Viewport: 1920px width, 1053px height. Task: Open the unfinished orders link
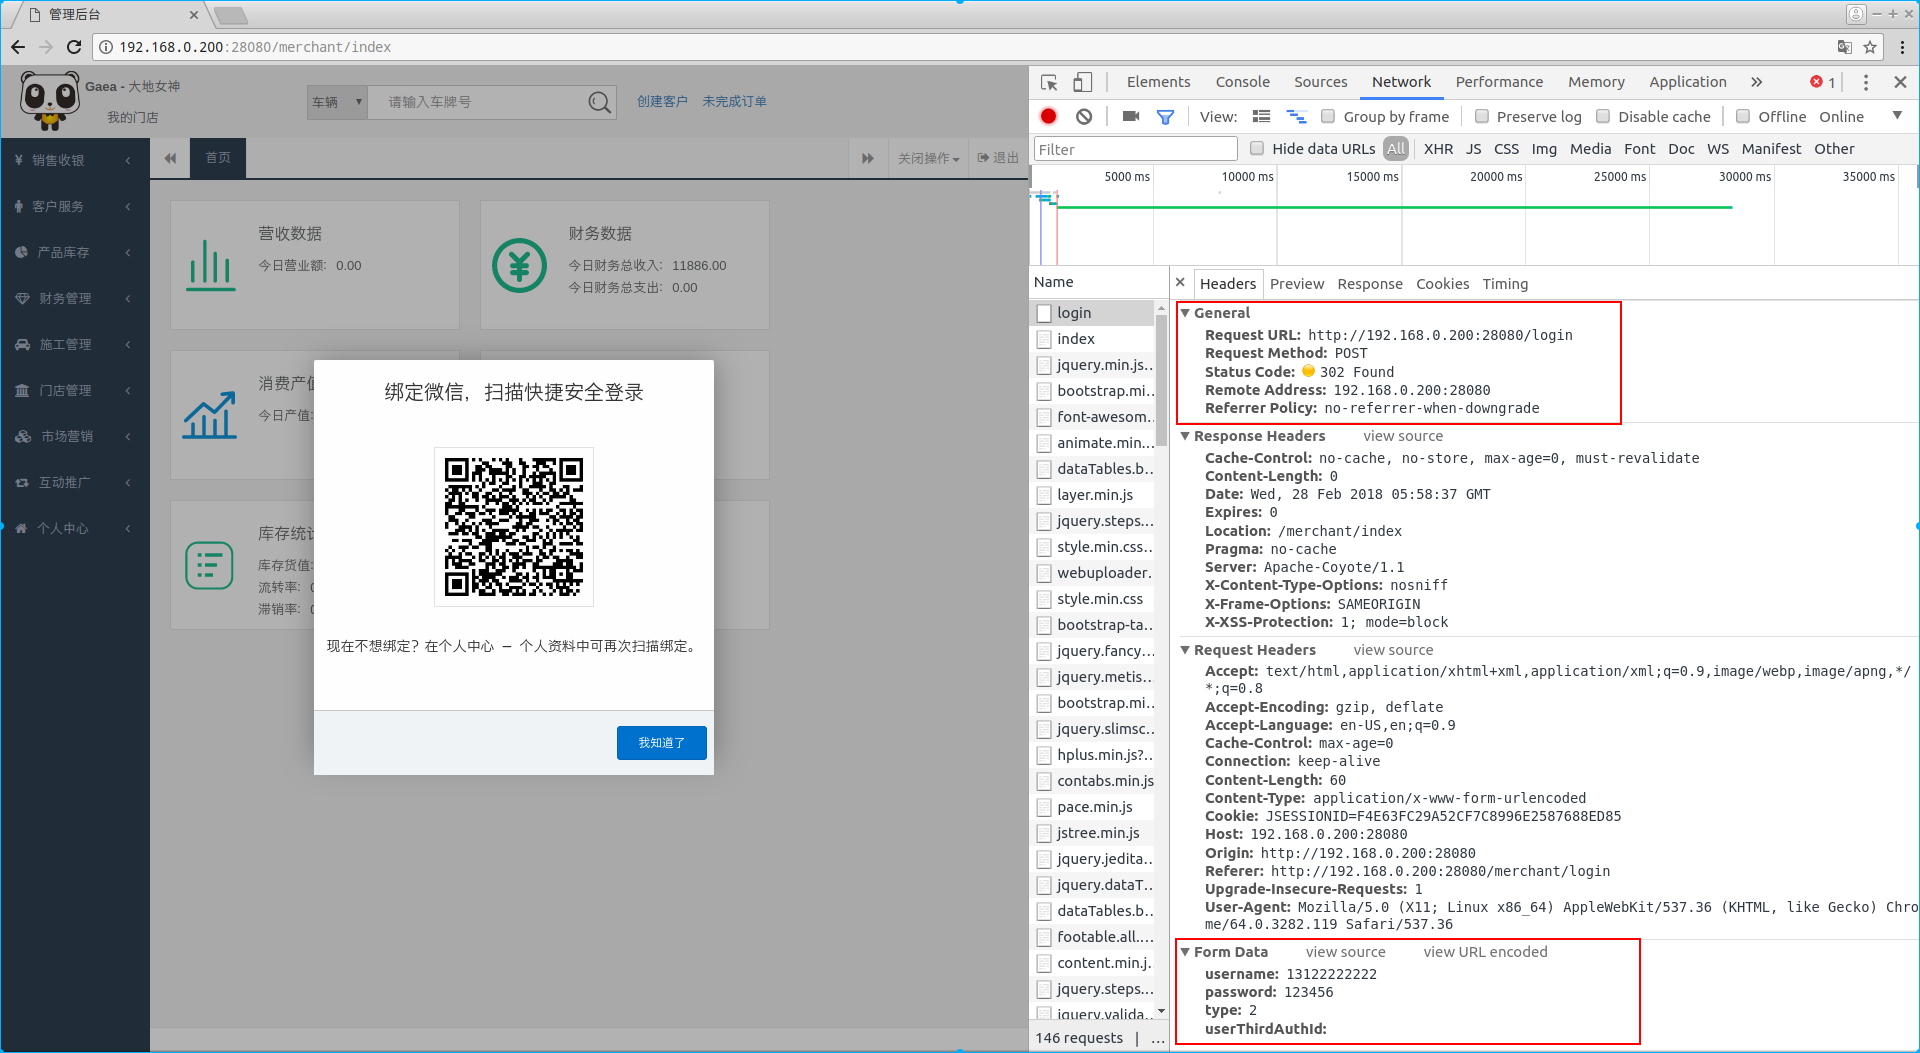734,102
